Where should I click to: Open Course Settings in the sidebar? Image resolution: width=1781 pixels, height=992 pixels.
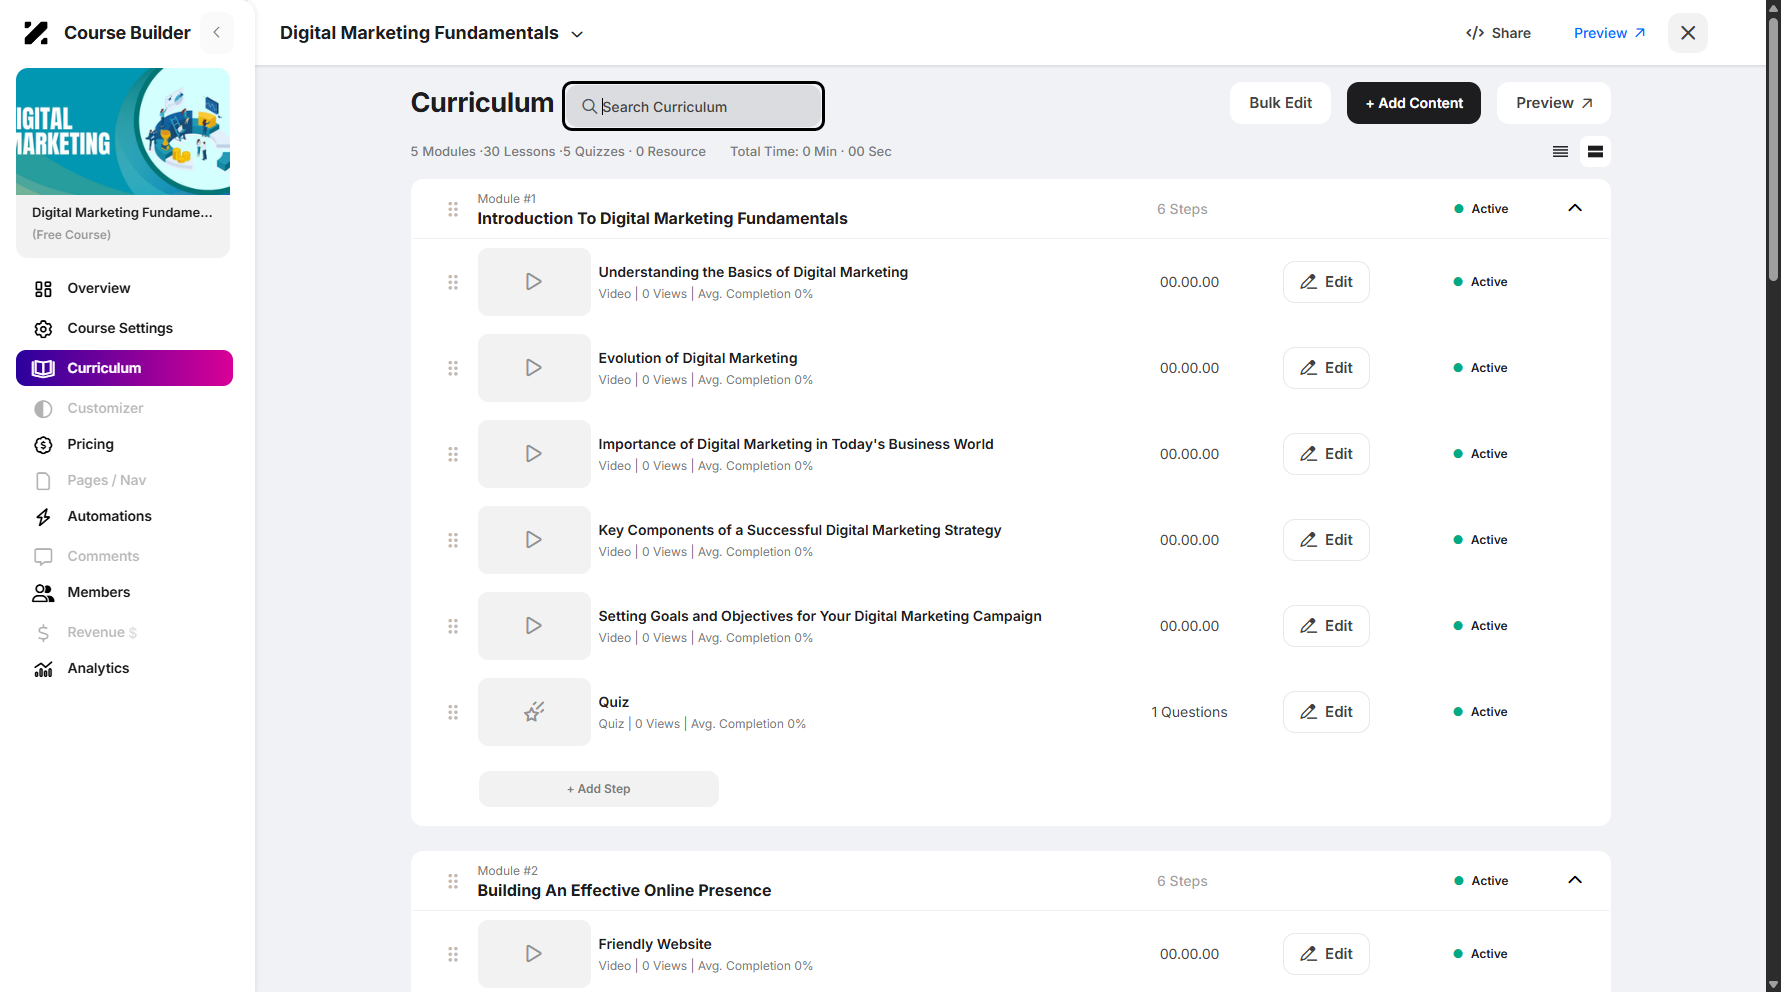coord(124,328)
